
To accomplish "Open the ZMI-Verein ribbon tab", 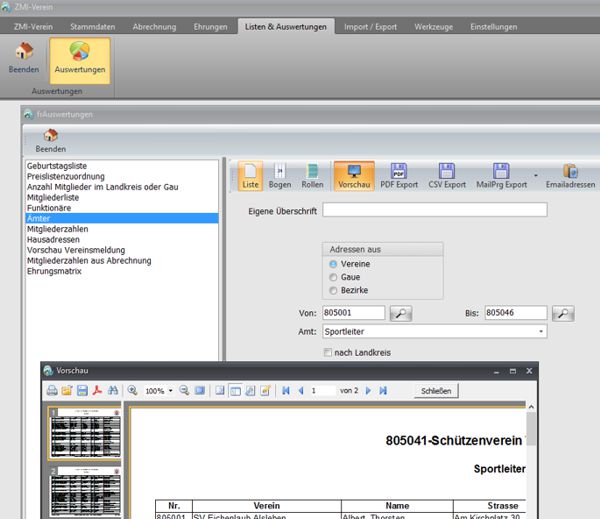I will (x=33, y=27).
